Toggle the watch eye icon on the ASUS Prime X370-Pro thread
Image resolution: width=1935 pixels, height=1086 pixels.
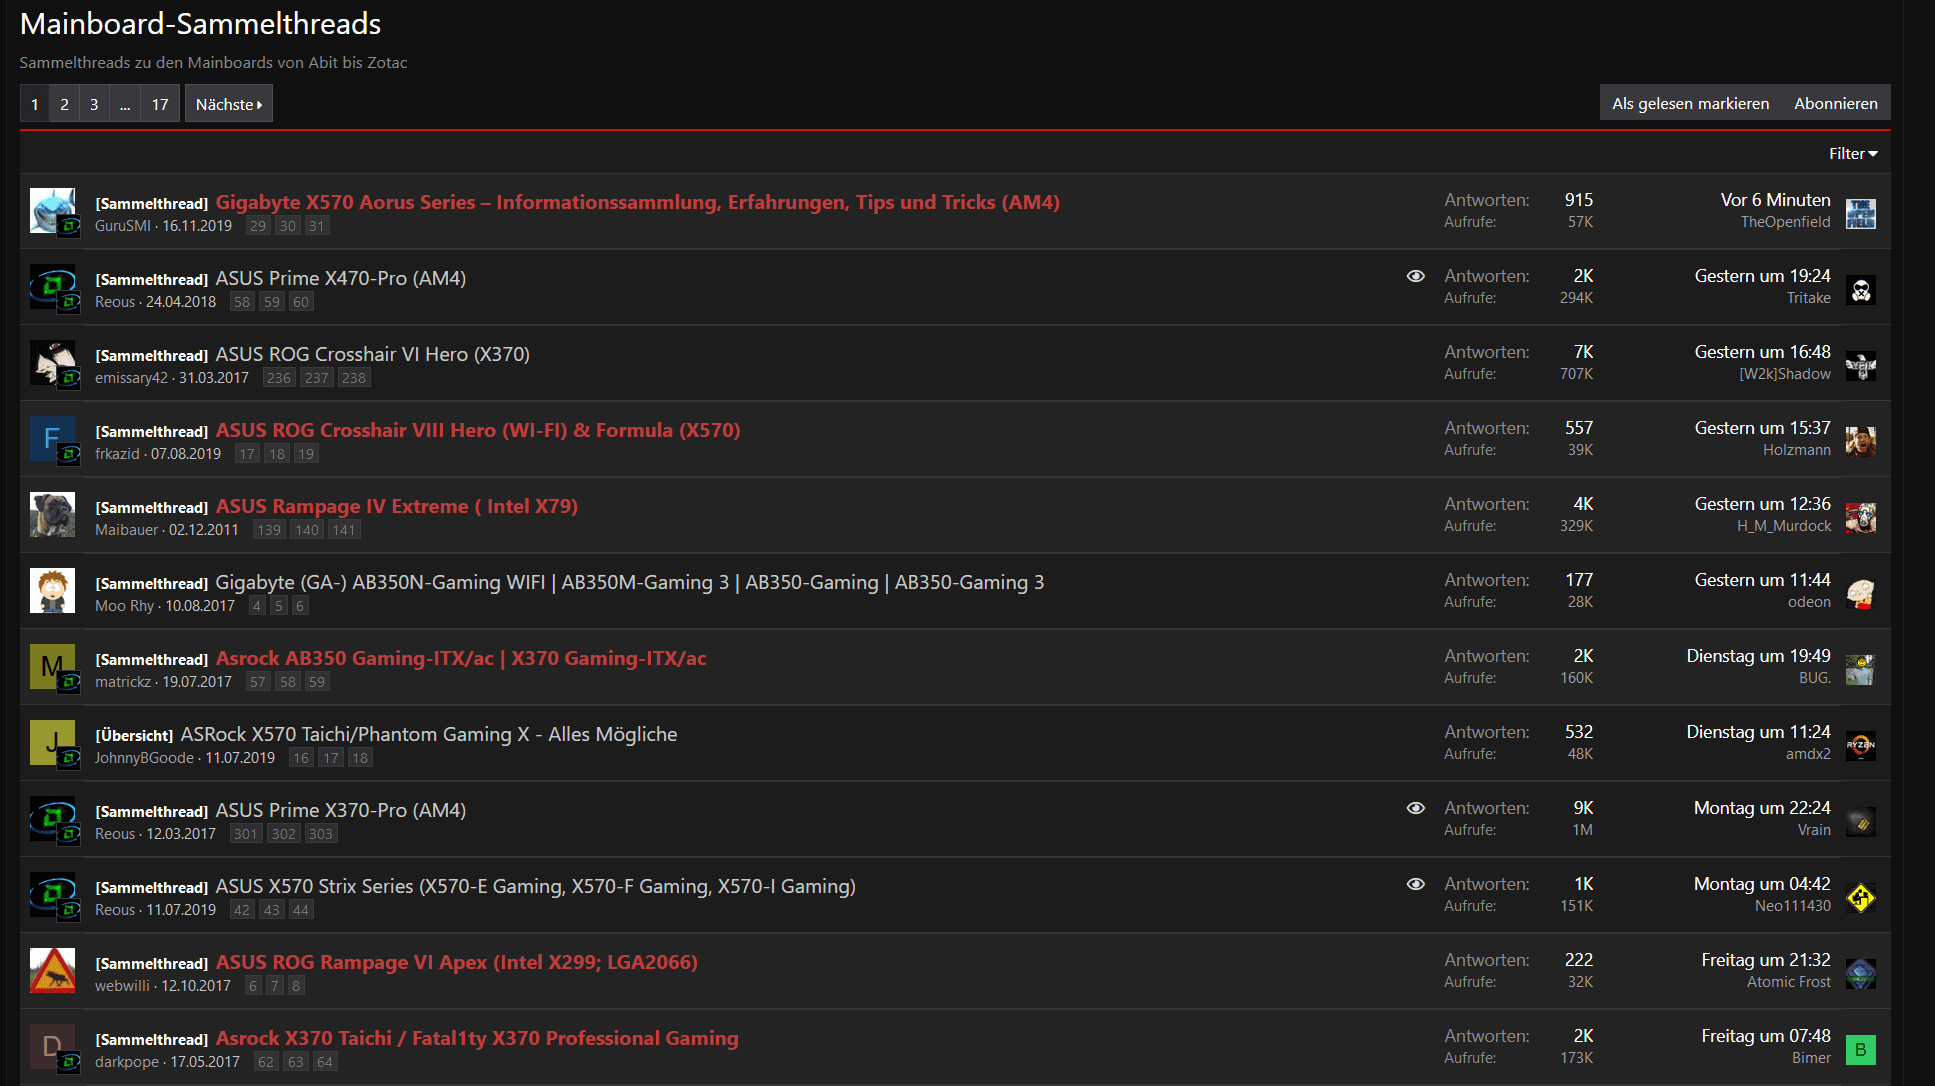point(1415,808)
